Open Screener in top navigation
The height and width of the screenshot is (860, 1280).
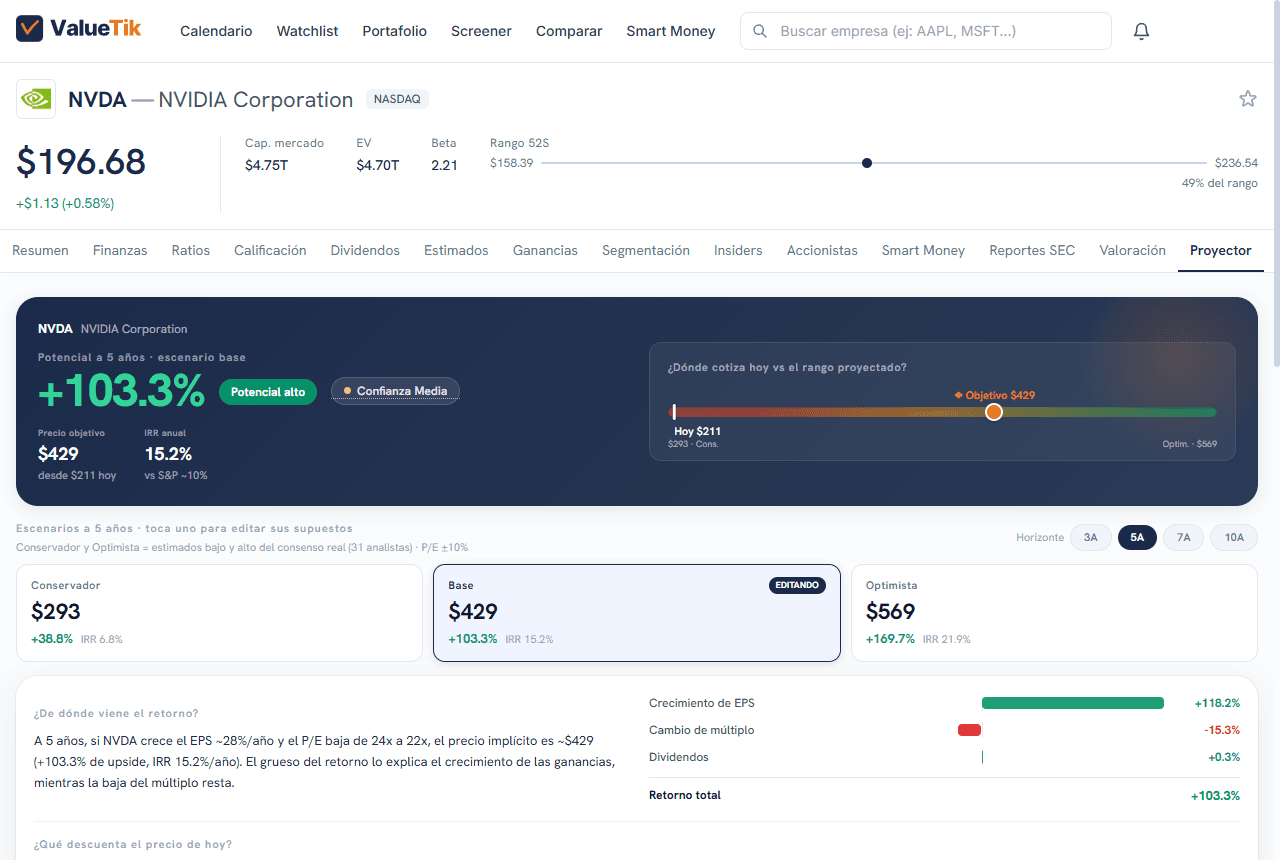481,31
